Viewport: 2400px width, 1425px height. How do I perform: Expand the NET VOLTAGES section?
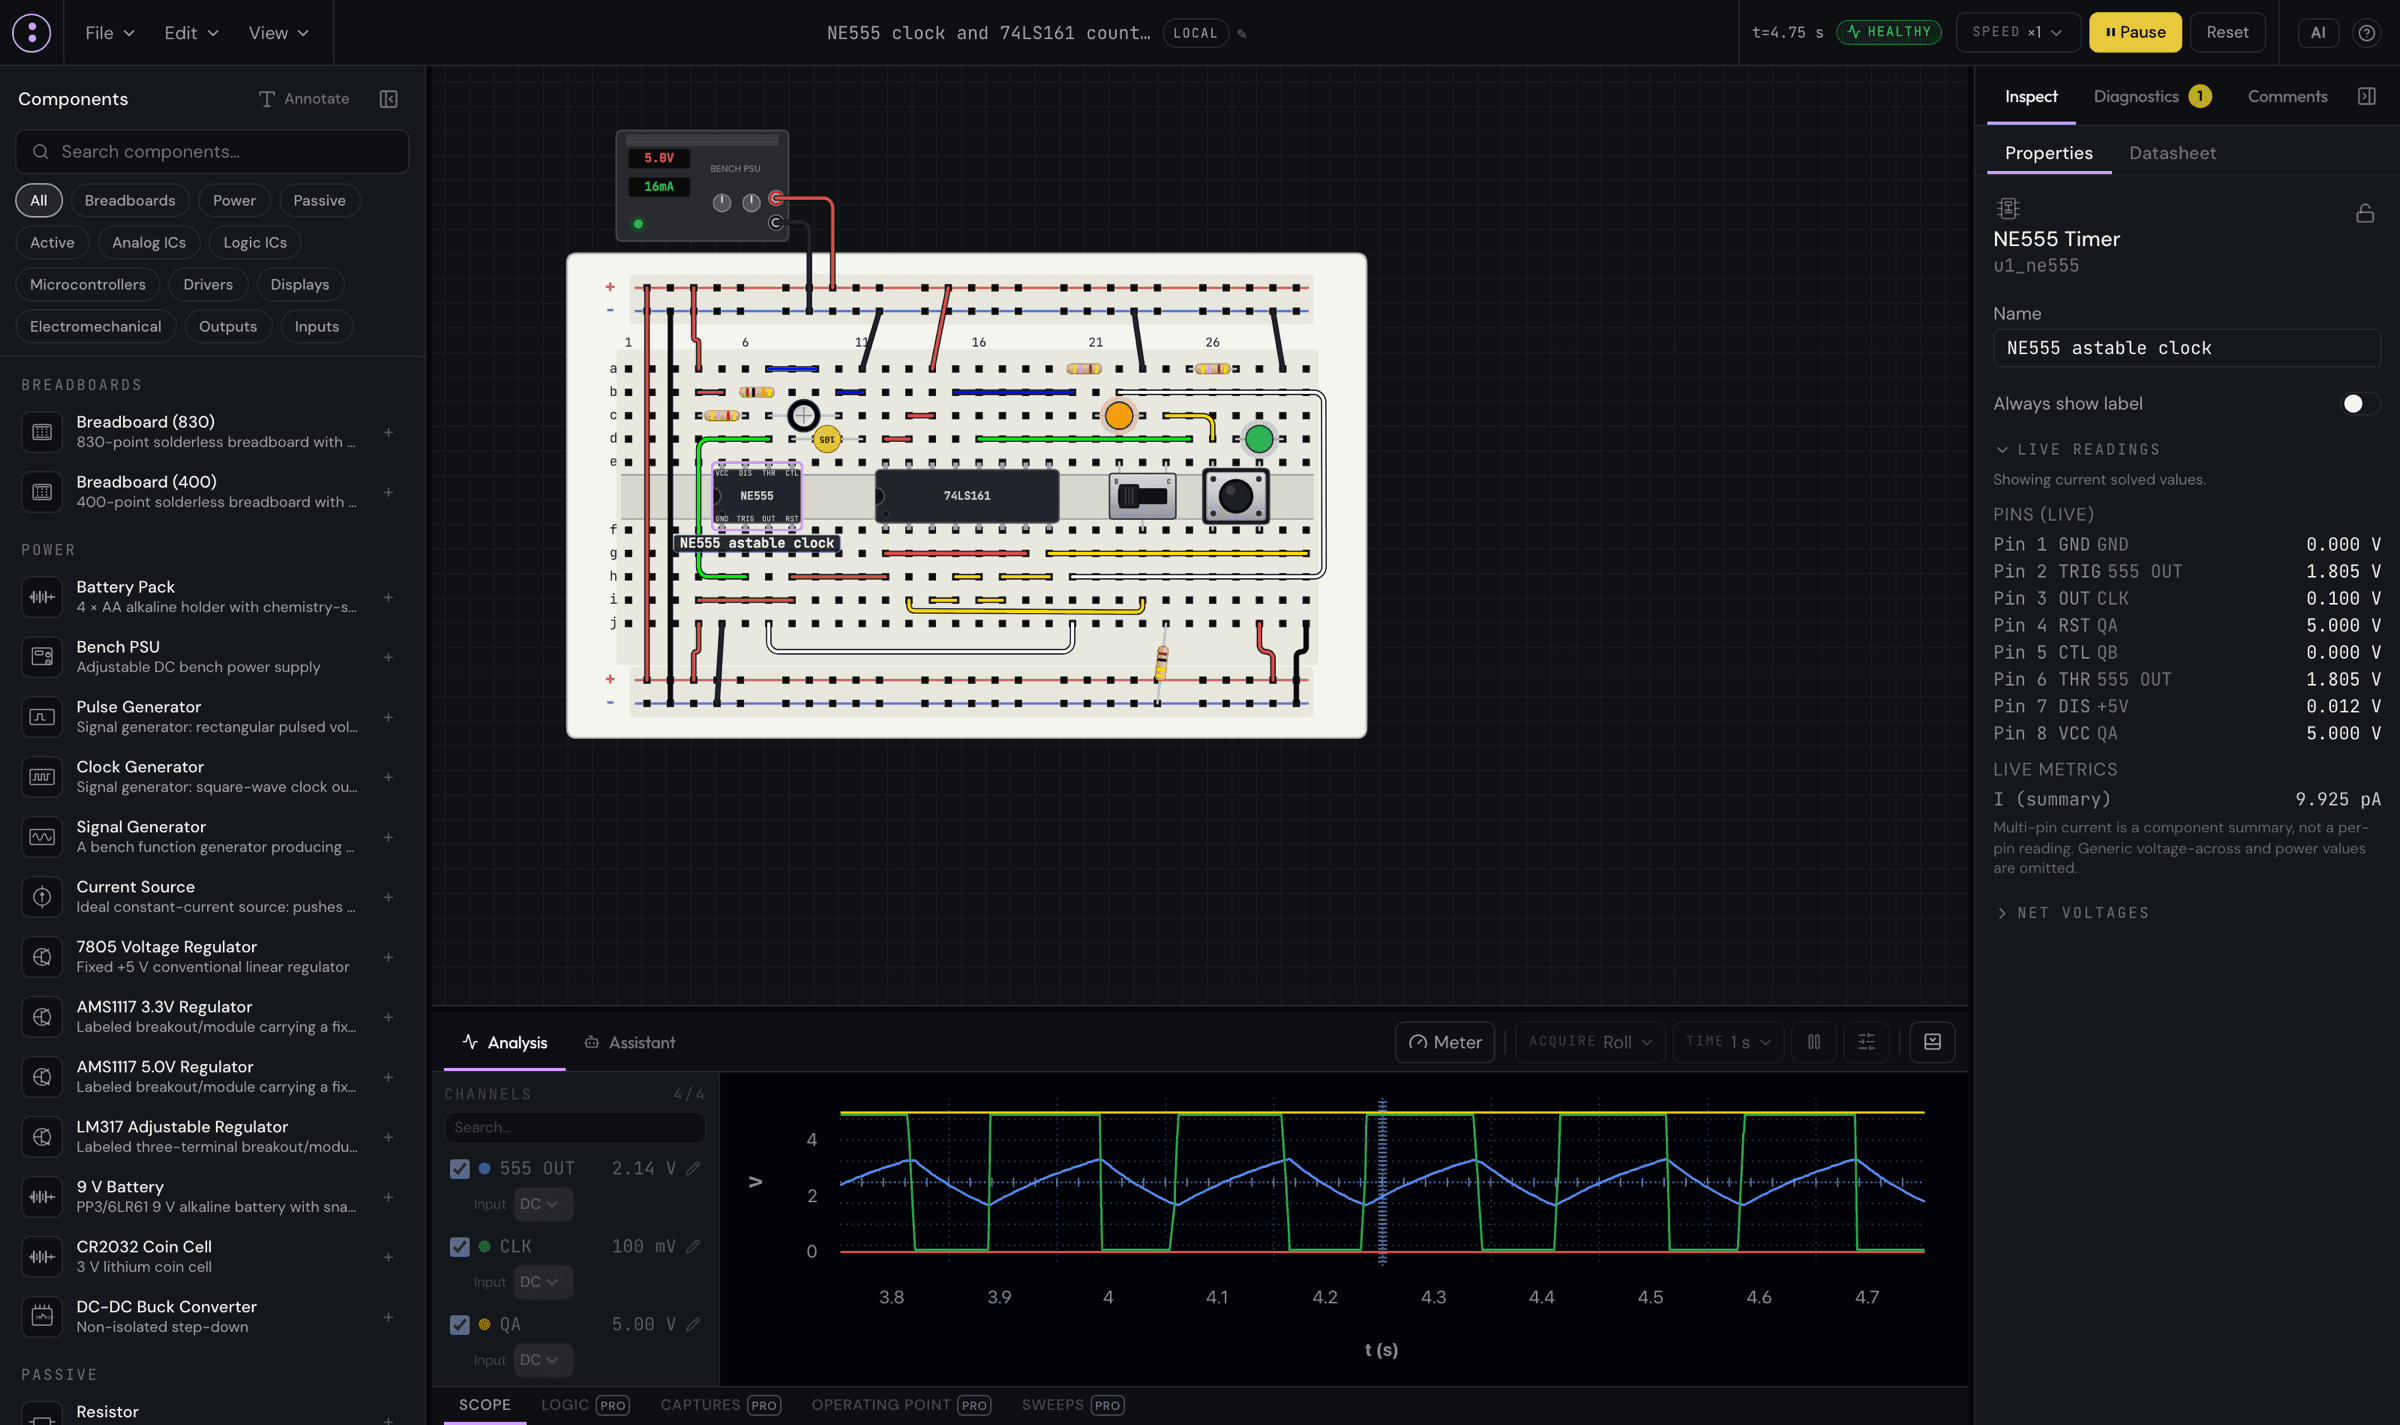click(2072, 912)
